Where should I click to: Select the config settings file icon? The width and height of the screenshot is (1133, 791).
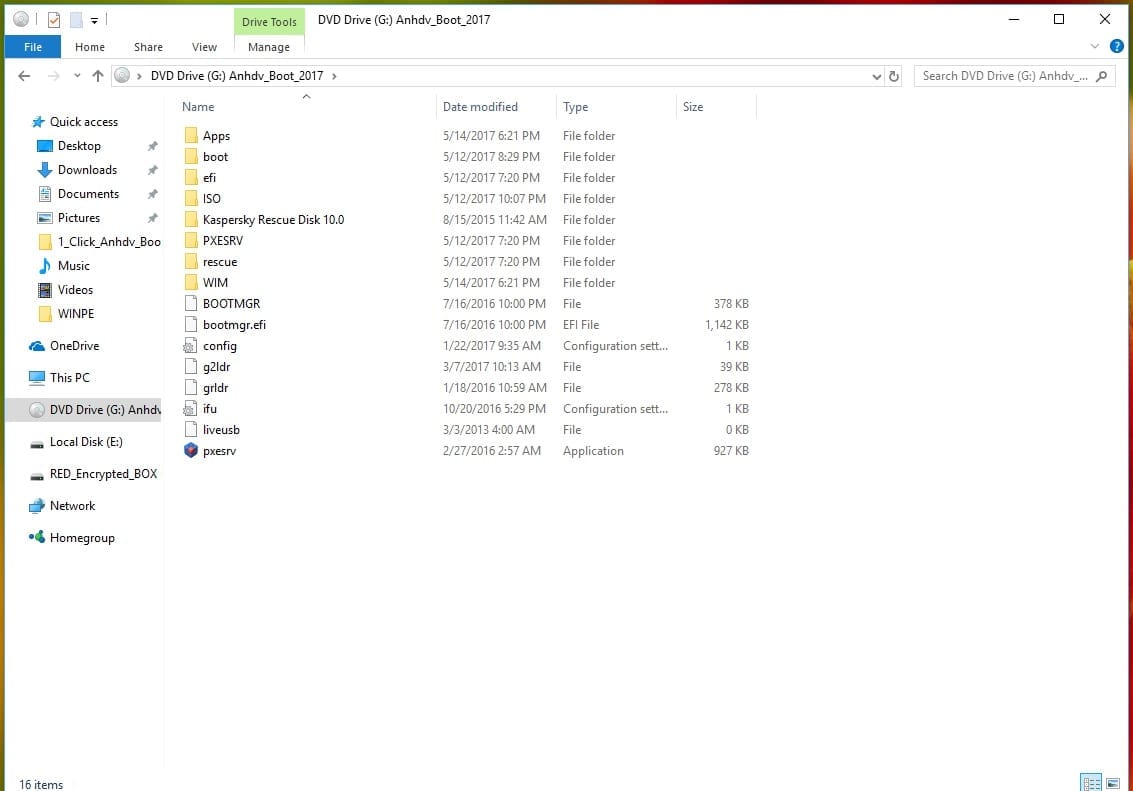[x=191, y=345]
